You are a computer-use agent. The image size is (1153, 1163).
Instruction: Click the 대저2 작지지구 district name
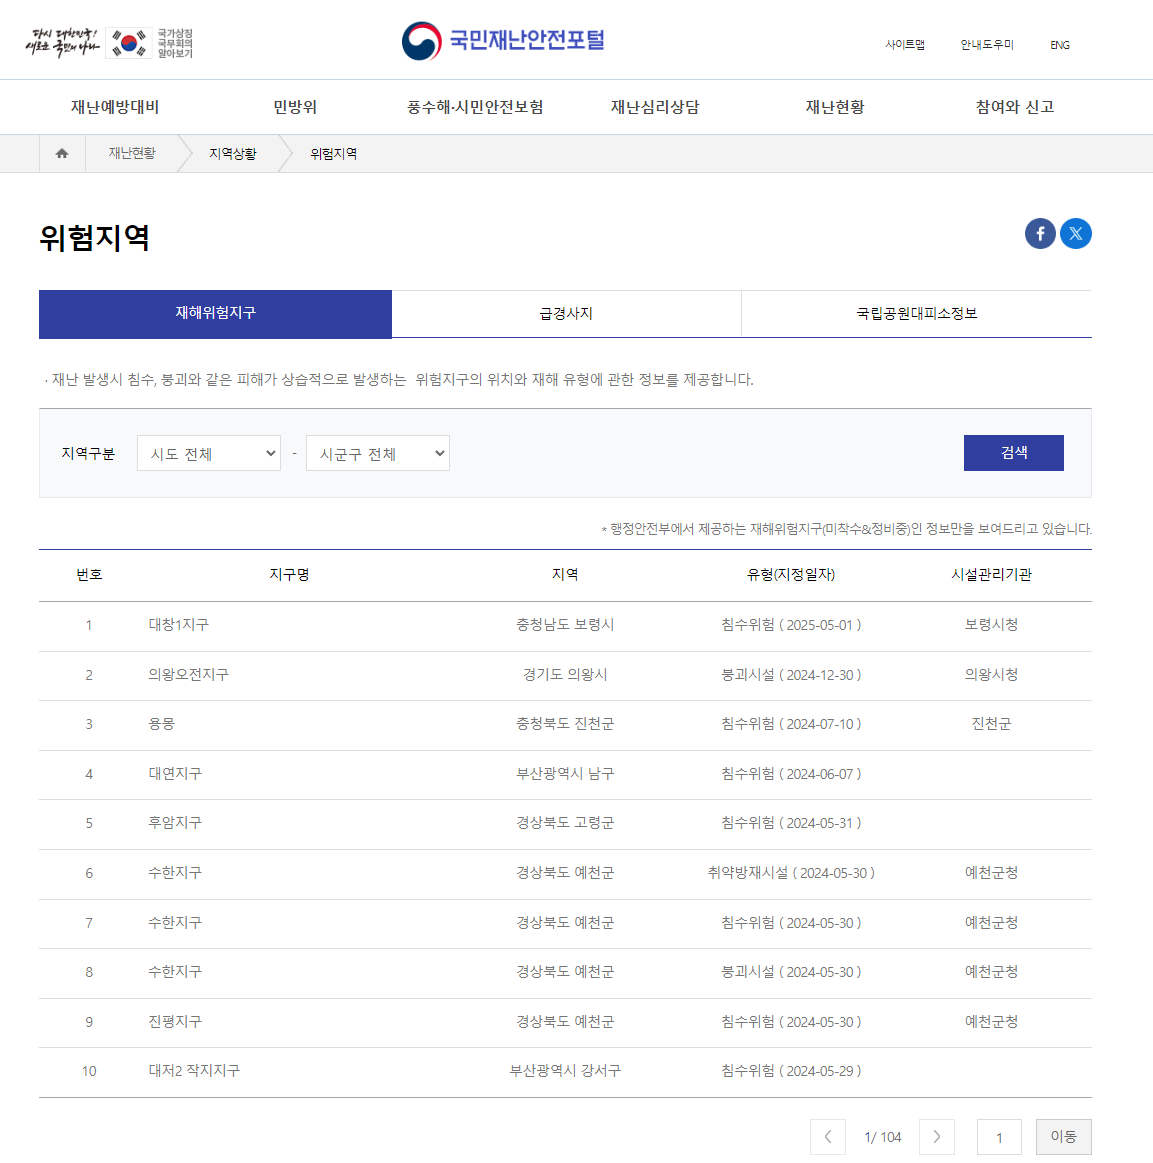coord(194,1071)
